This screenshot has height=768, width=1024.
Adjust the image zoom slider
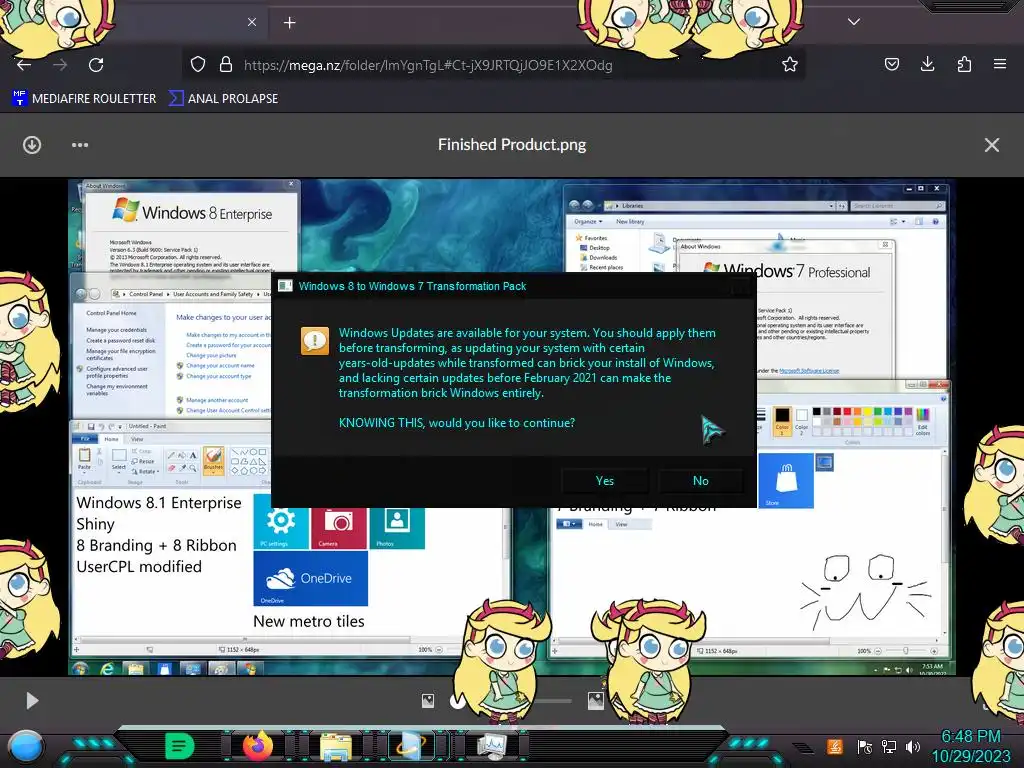click(x=512, y=701)
